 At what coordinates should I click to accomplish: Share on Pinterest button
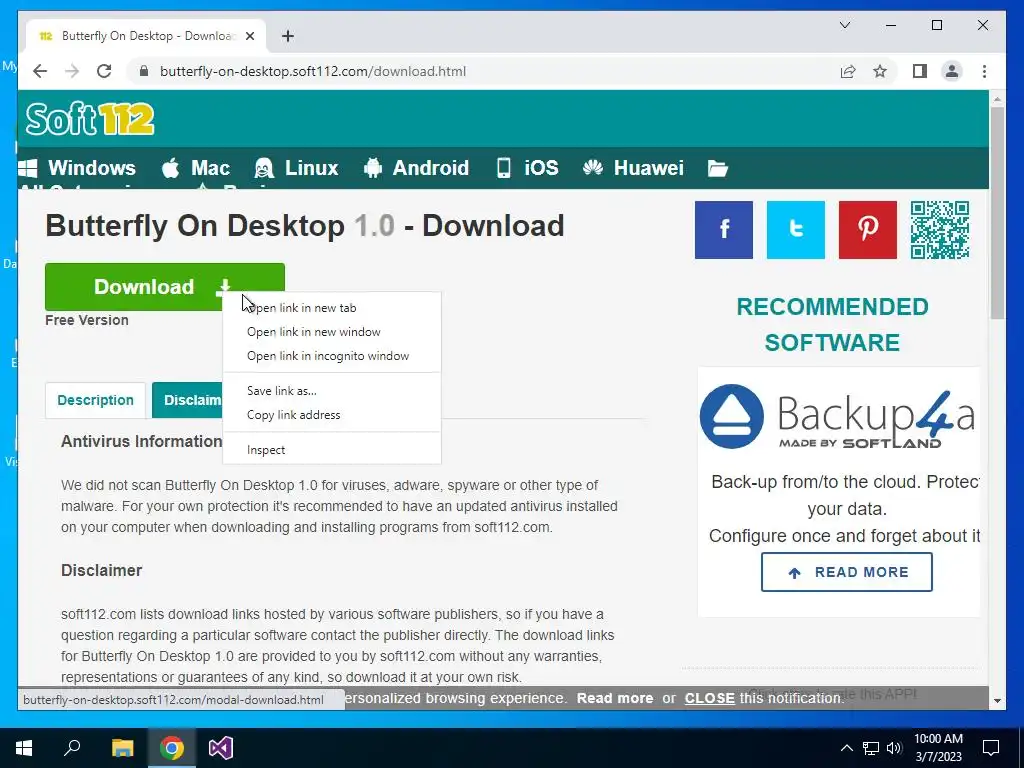tap(868, 230)
